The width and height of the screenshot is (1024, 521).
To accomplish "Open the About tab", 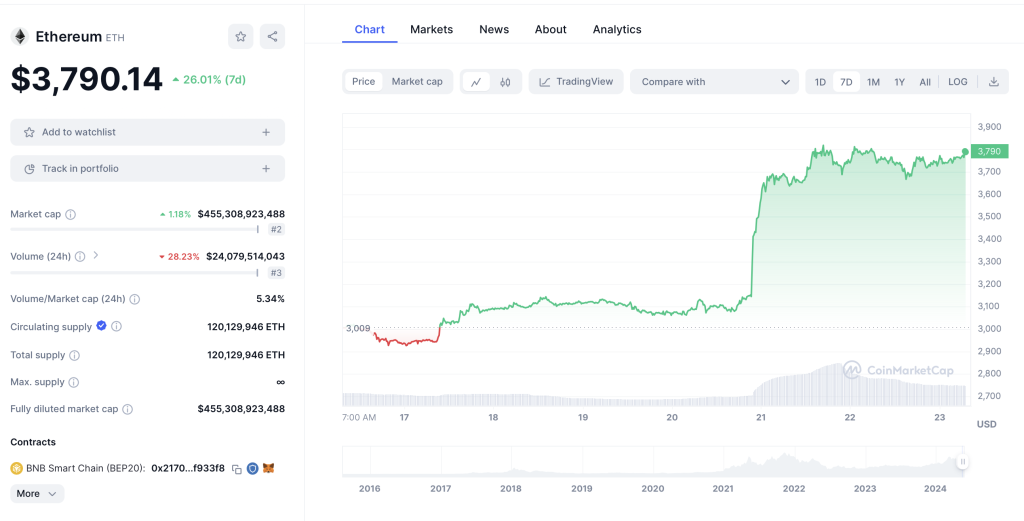I will pos(551,29).
